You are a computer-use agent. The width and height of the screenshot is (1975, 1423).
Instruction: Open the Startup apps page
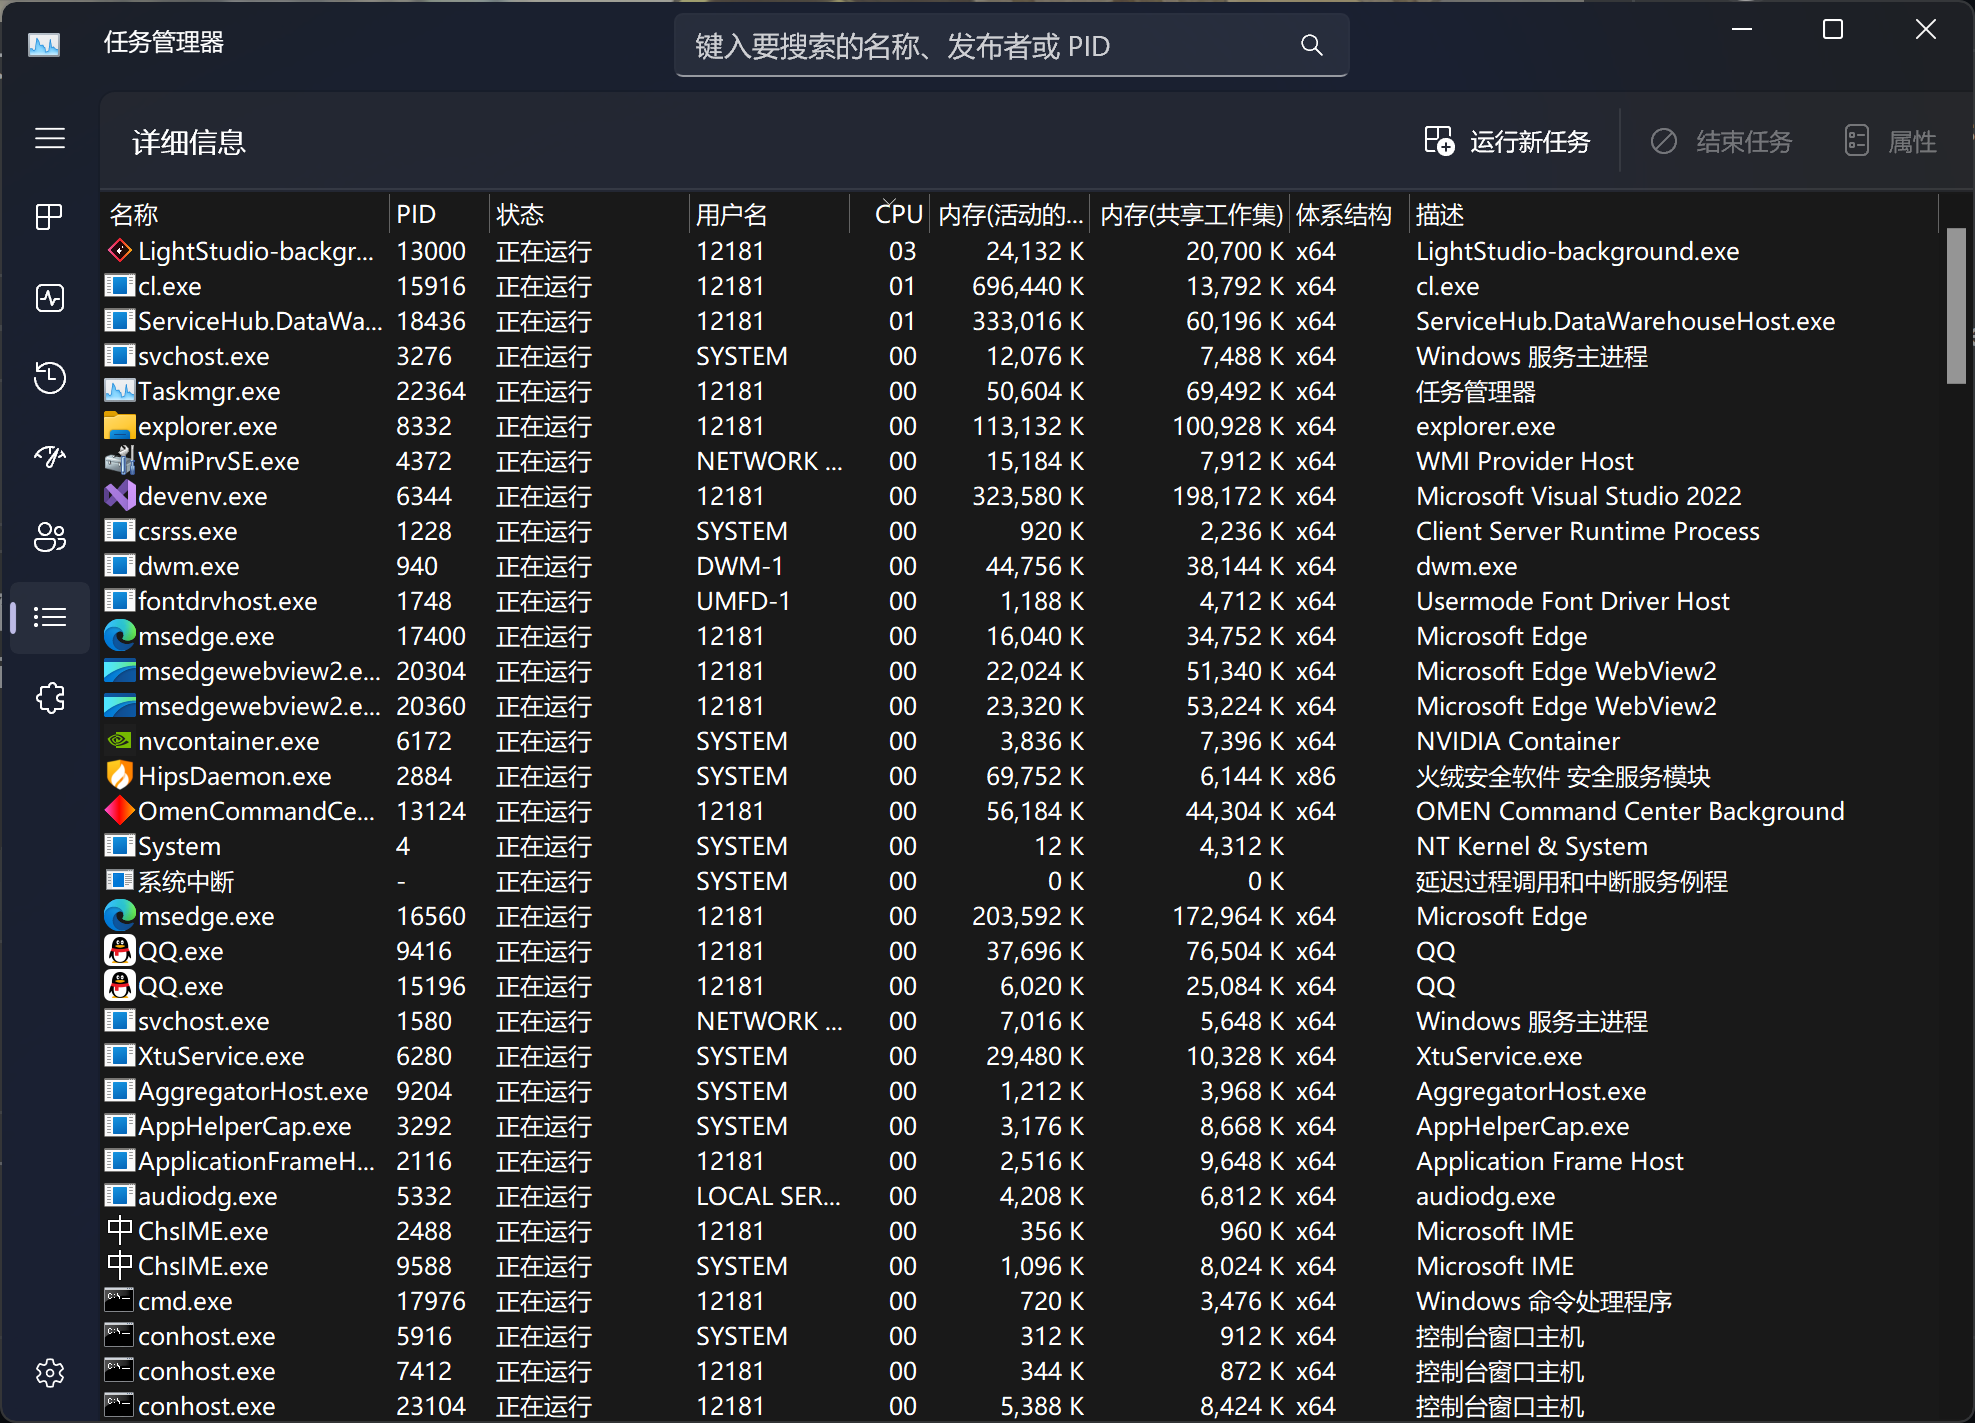49,457
